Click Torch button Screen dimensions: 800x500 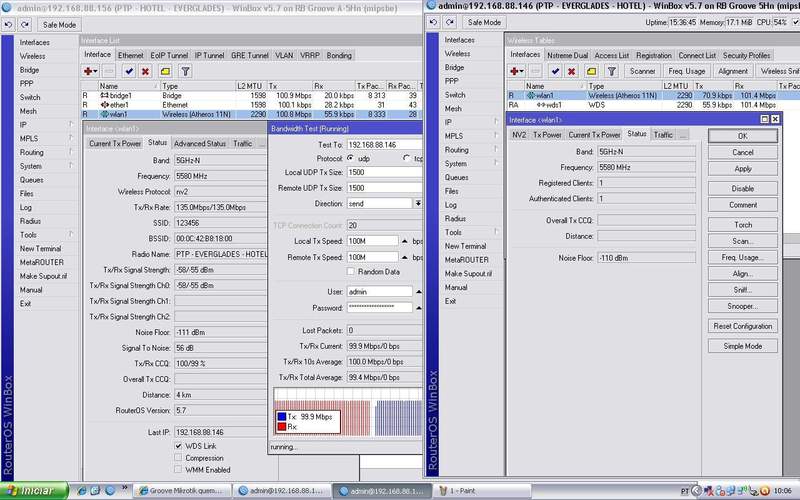click(x=743, y=225)
